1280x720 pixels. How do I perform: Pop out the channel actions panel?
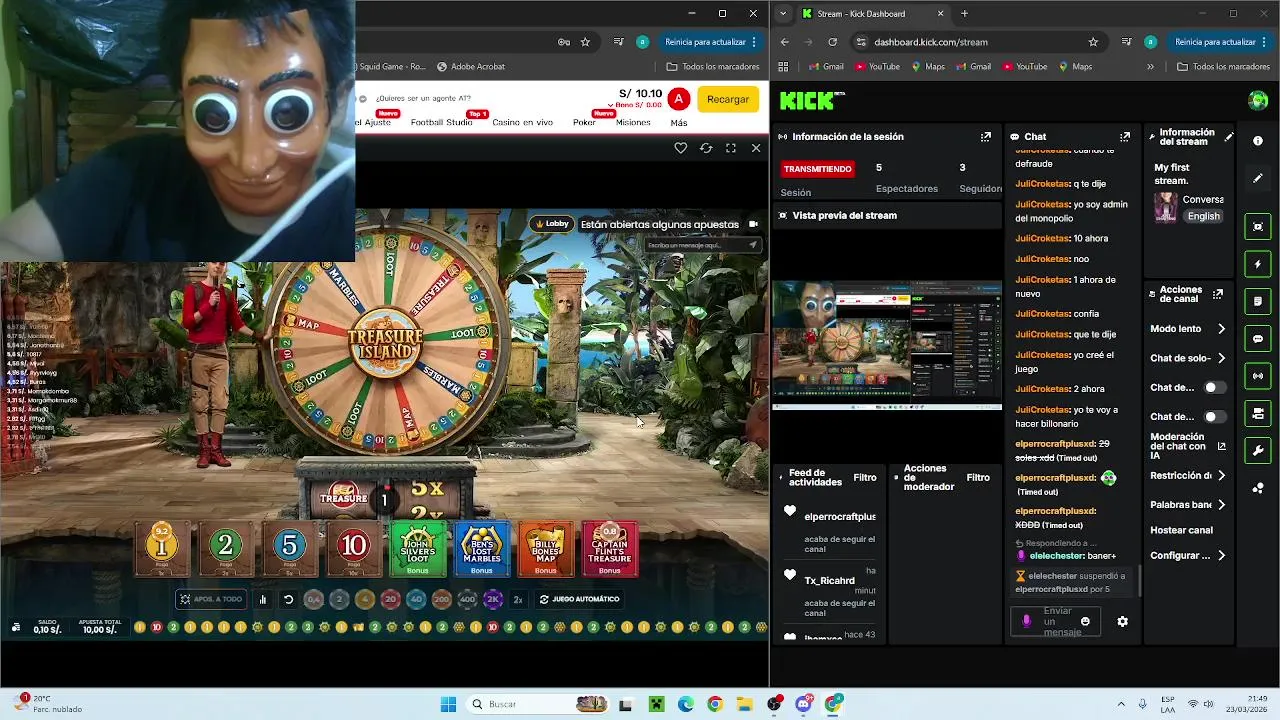1217,294
